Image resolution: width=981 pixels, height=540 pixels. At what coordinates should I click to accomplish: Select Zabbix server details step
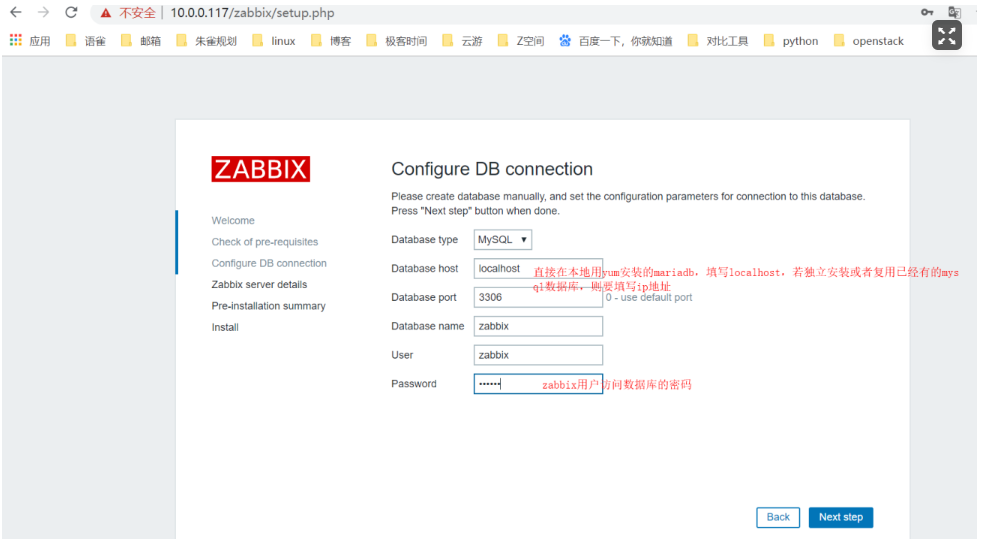click(x=259, y=285)
